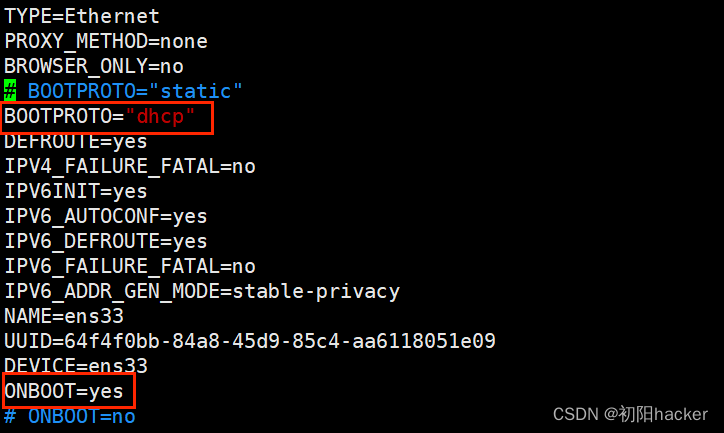Click the IPV4_FAILURE_FATAL=no line
The height and width of the screenshot is (433, 724).
click(x=130, y=166)
